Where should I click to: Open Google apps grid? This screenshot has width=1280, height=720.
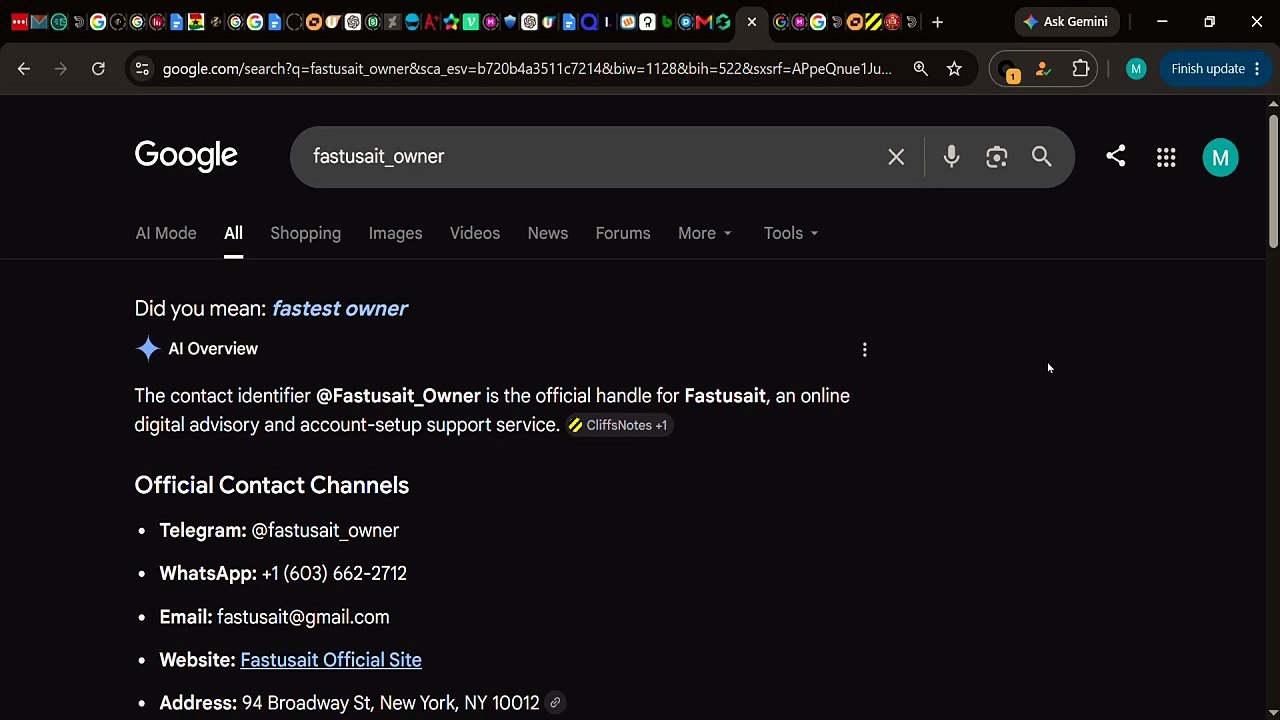(x=1166, y=157)
